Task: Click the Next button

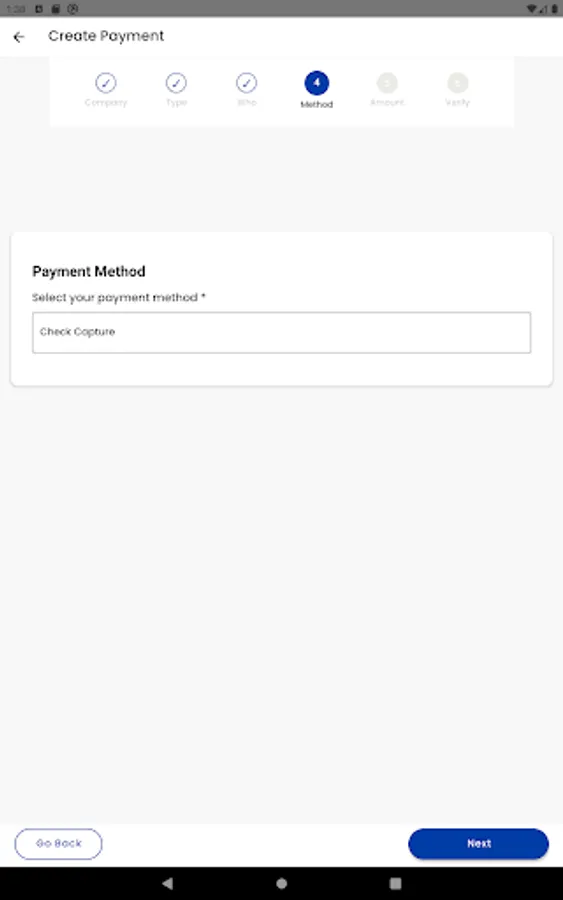Action: (x=478, y=843)
